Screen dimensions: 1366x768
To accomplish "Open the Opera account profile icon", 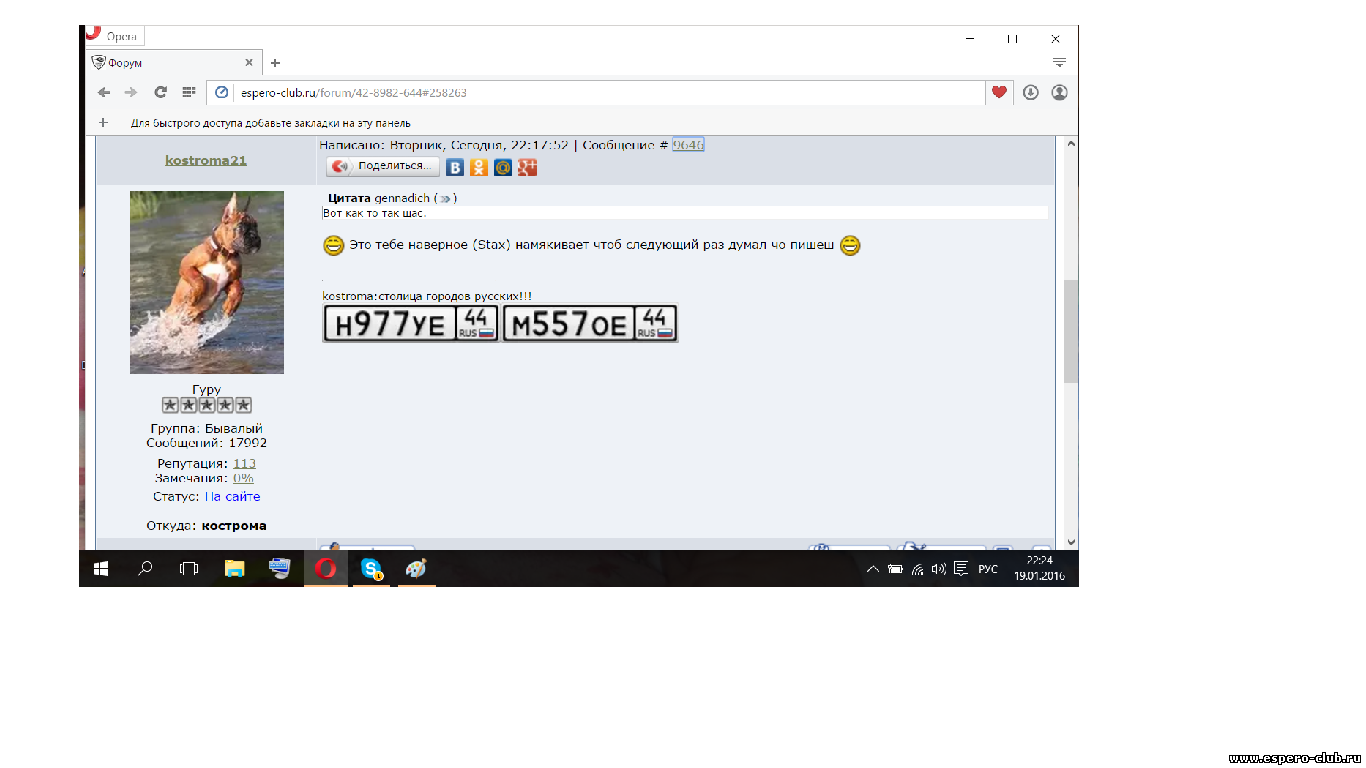I will [1059, 92].
